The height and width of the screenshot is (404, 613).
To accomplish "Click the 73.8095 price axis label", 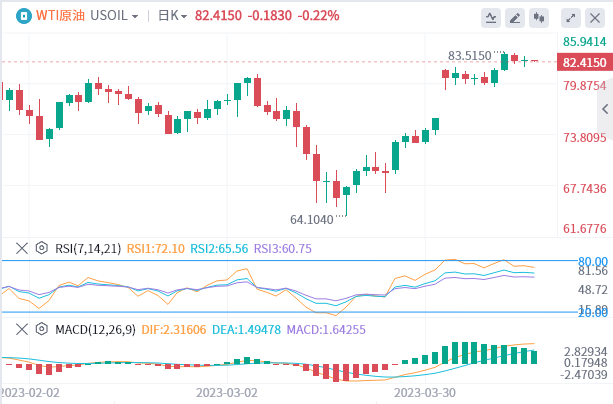I will (x=584, y=138).
